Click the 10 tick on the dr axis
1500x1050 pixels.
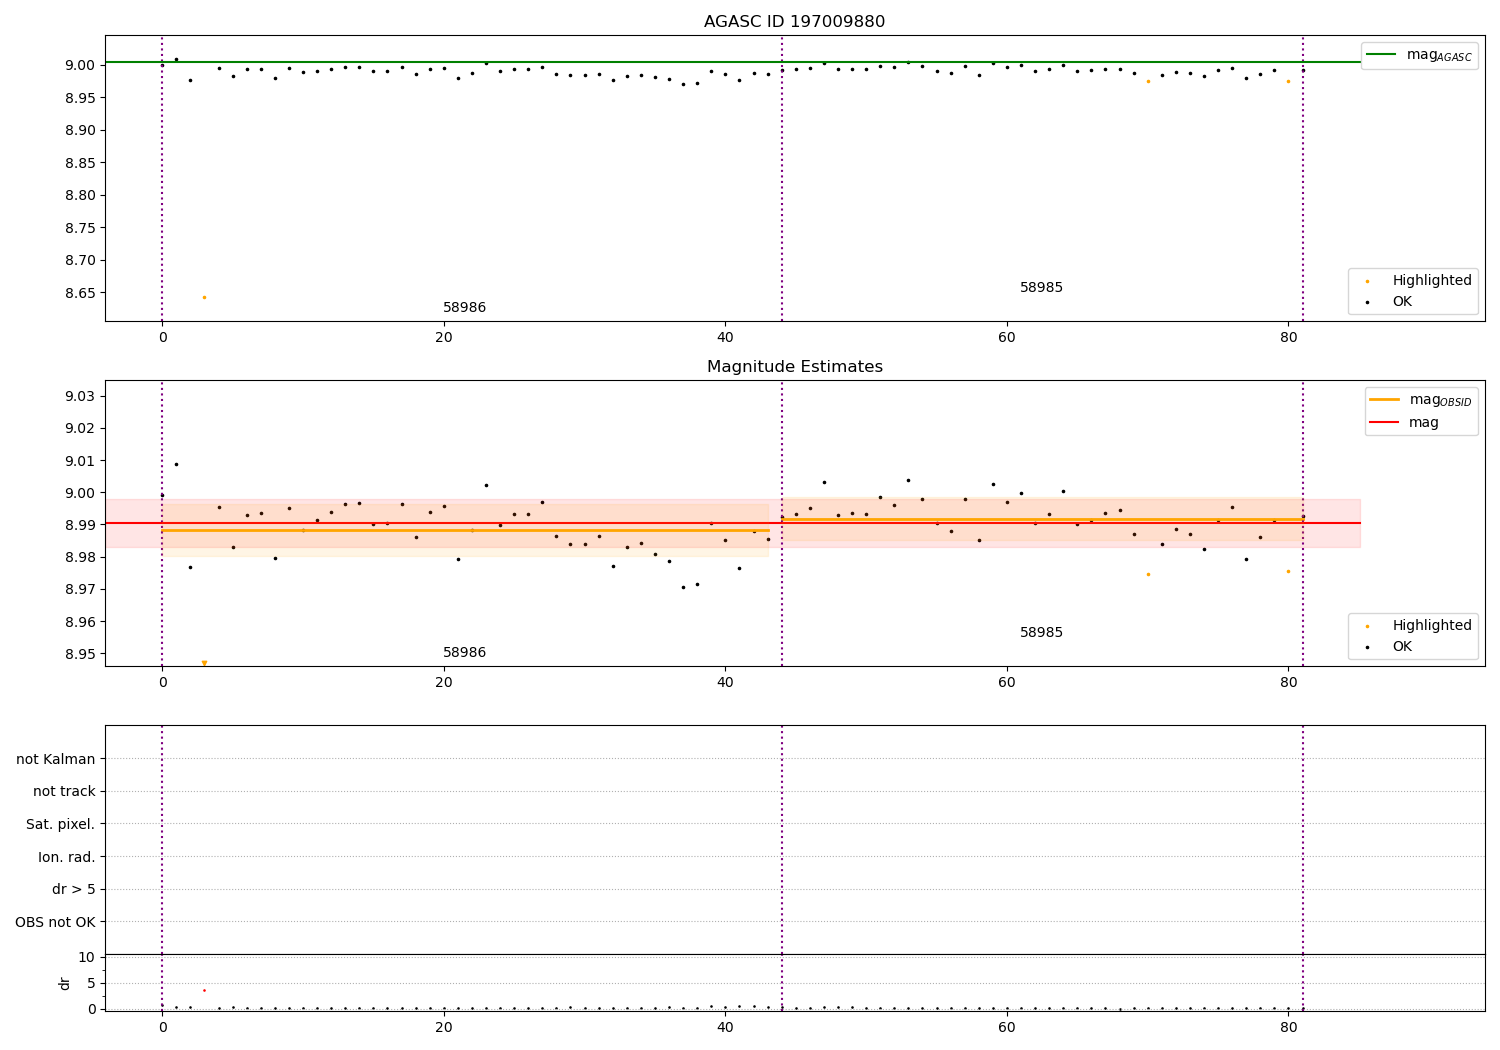pyautogui.click(x=87, y=958)
